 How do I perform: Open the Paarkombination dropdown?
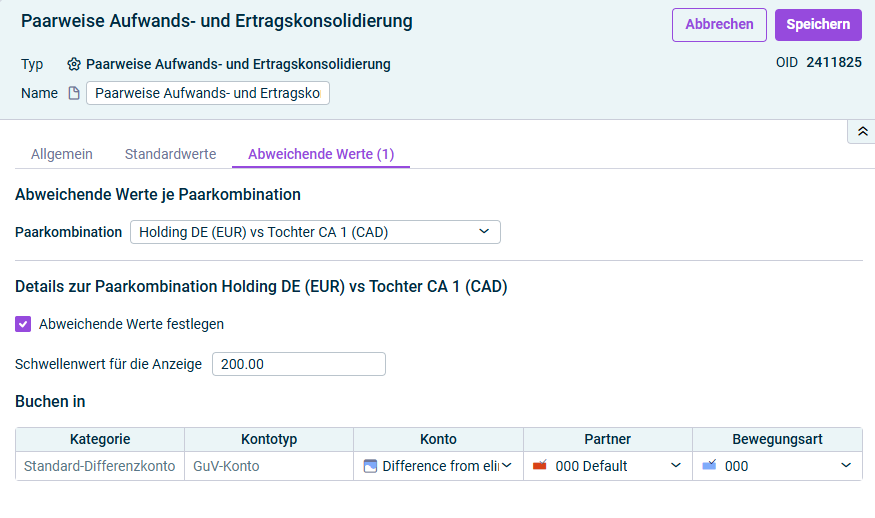[315, 232]
